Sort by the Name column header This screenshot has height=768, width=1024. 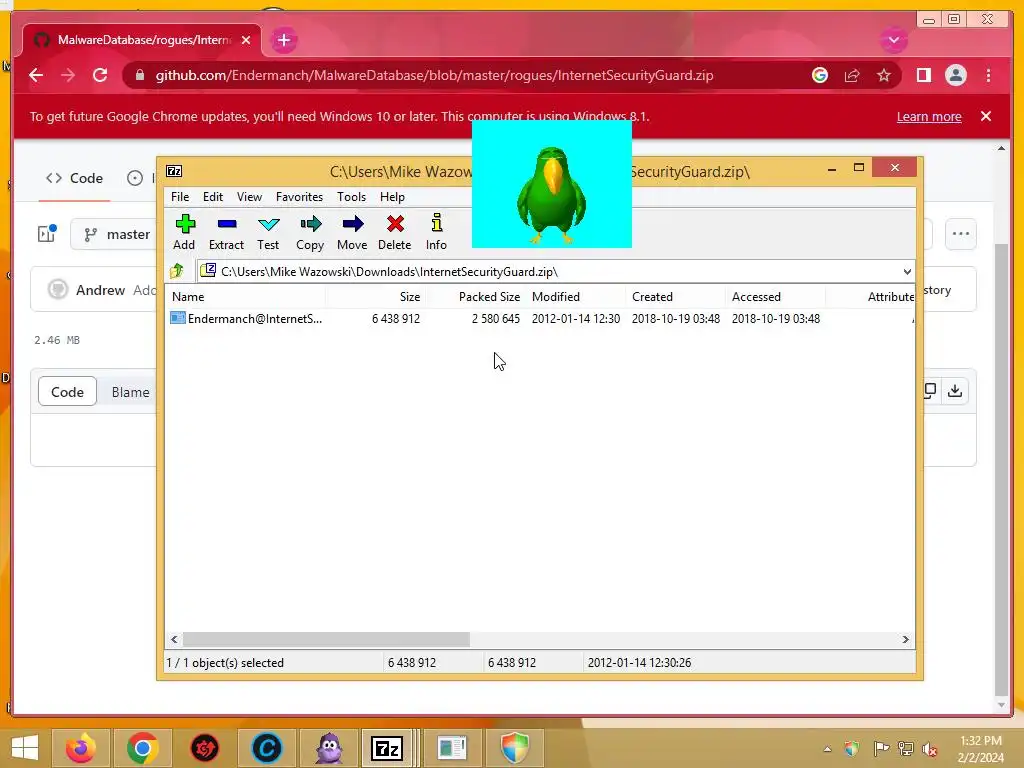tap(246, 296)
